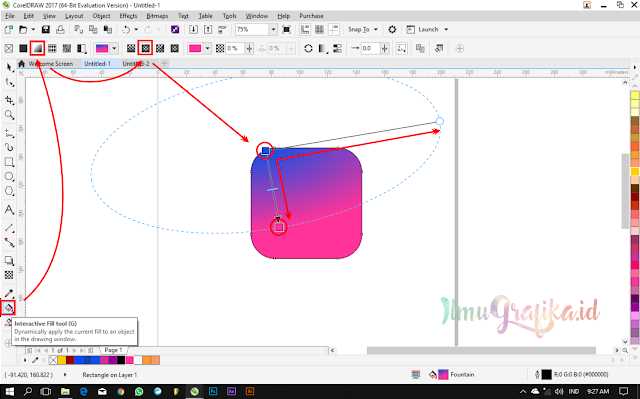Image resolution: width=640 pixels, height=399 pixels.
Task: Open the Options gear icon
Action: [x=392, y=29]
